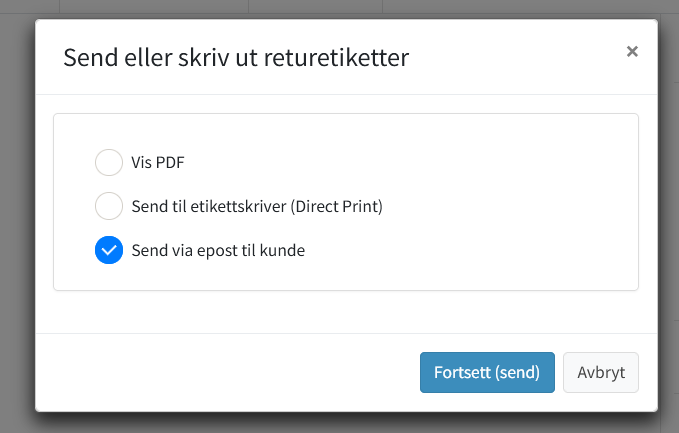Pick the empty circle beside Vis PDF
This screenshot has height=433, width=679.
(108, 163)
